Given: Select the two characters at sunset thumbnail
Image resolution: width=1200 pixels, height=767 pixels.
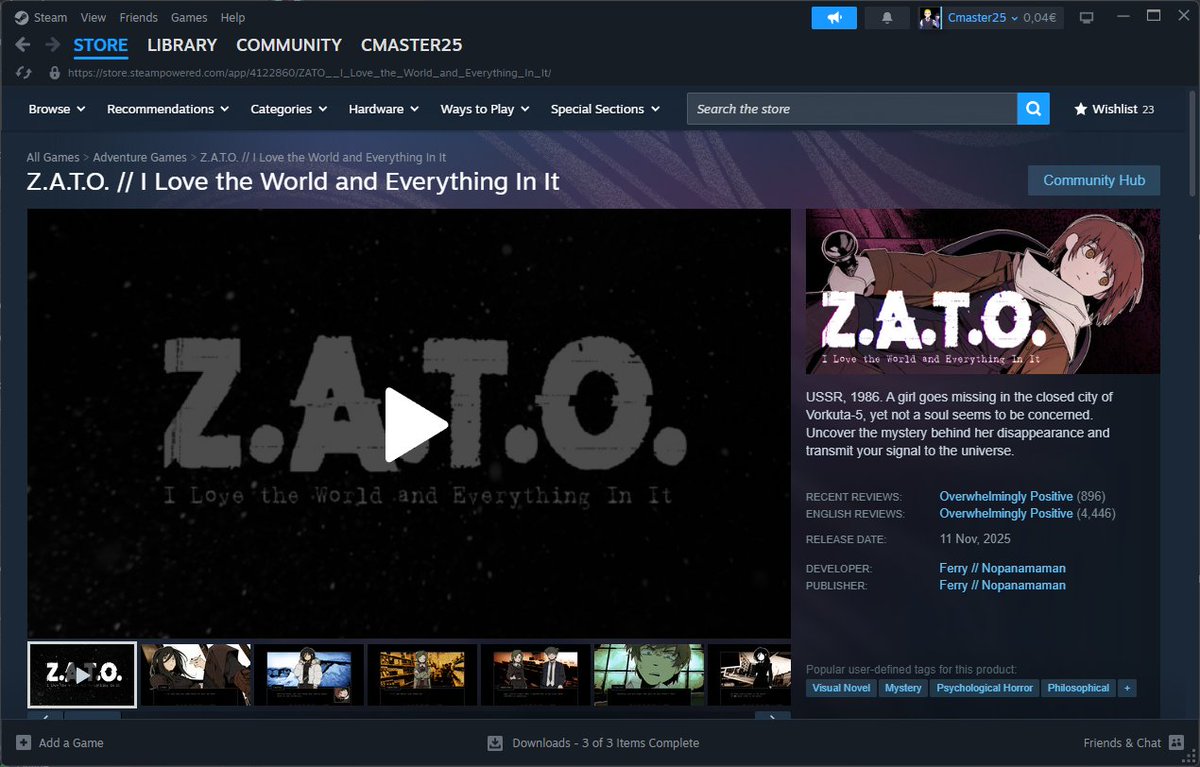Looking at the screenshot, I should pos(535,674).
